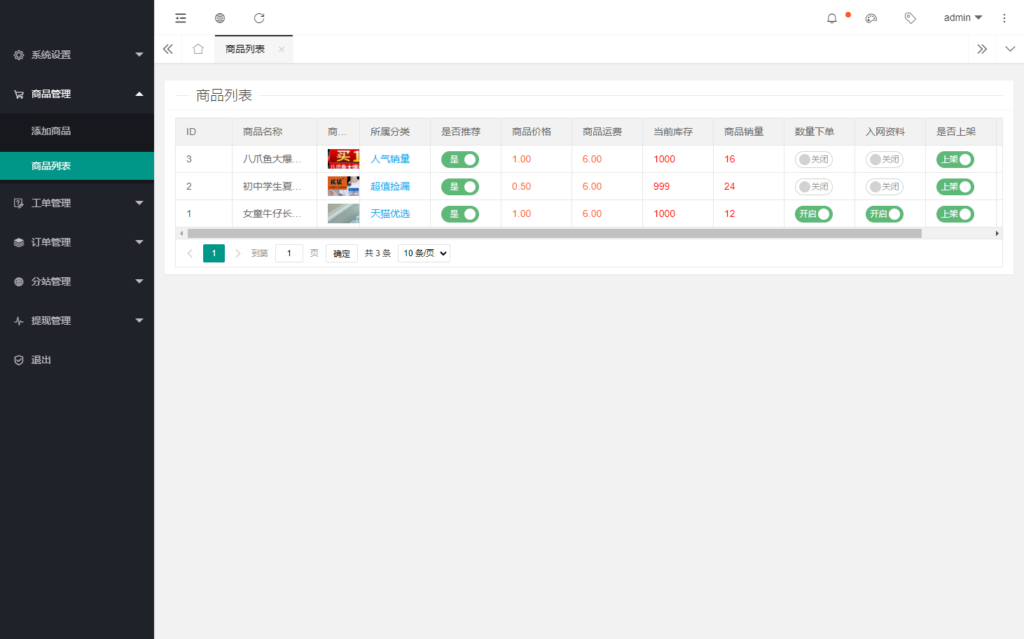Viewport: 1024px width, 639px height.
Task: Open product thumbnail for ID 2
Action: [344, 187]
